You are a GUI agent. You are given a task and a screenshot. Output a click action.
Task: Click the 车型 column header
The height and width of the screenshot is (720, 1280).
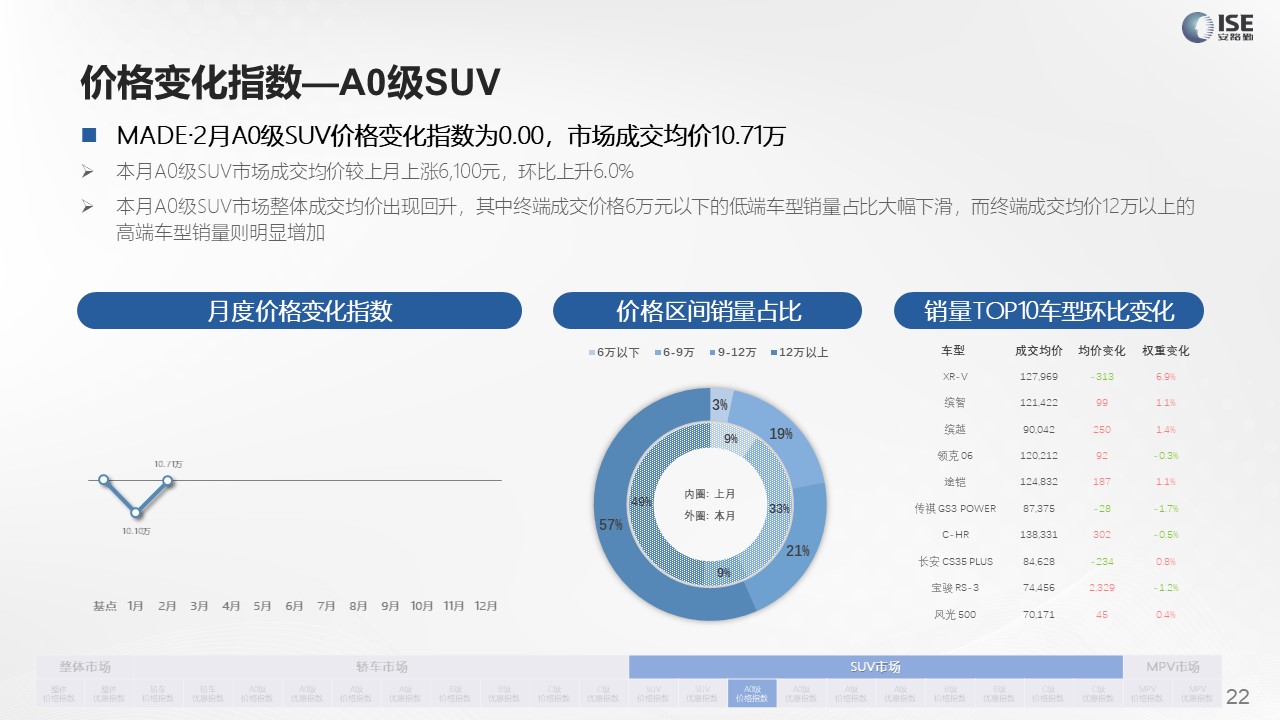point(953,351)
